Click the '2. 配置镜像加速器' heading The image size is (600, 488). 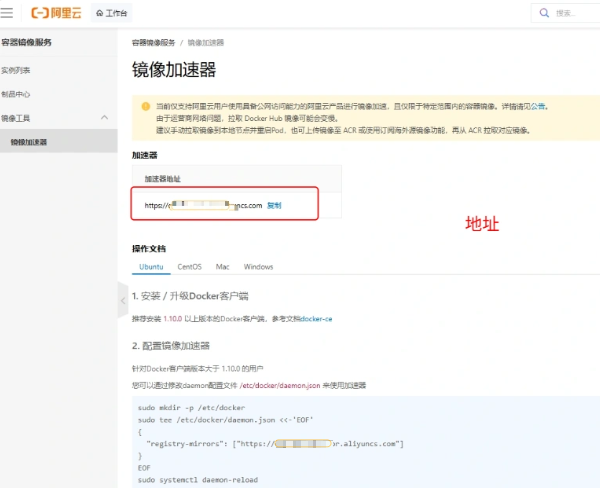tap(171, 346)
